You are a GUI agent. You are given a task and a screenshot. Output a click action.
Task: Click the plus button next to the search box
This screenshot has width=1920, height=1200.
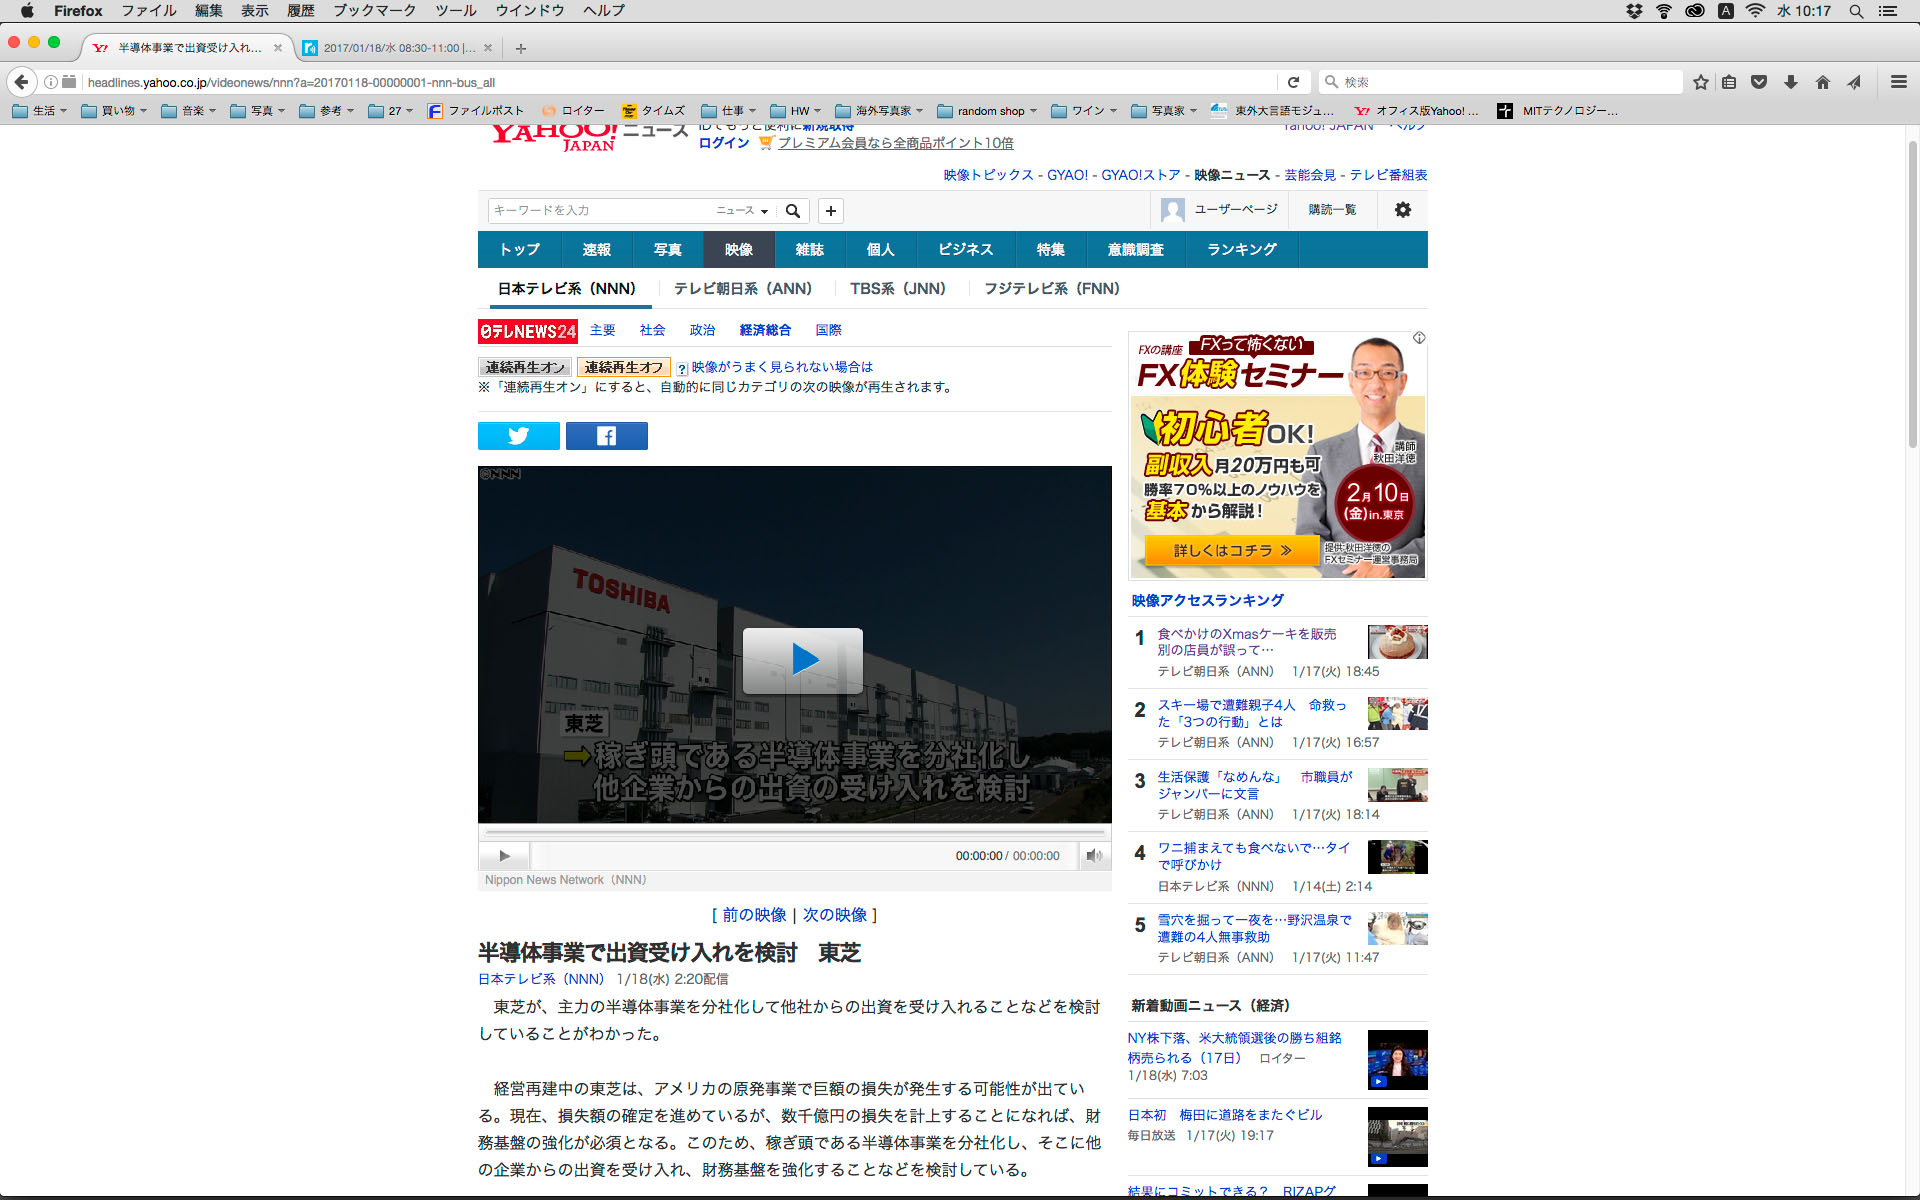coord(830,211)
